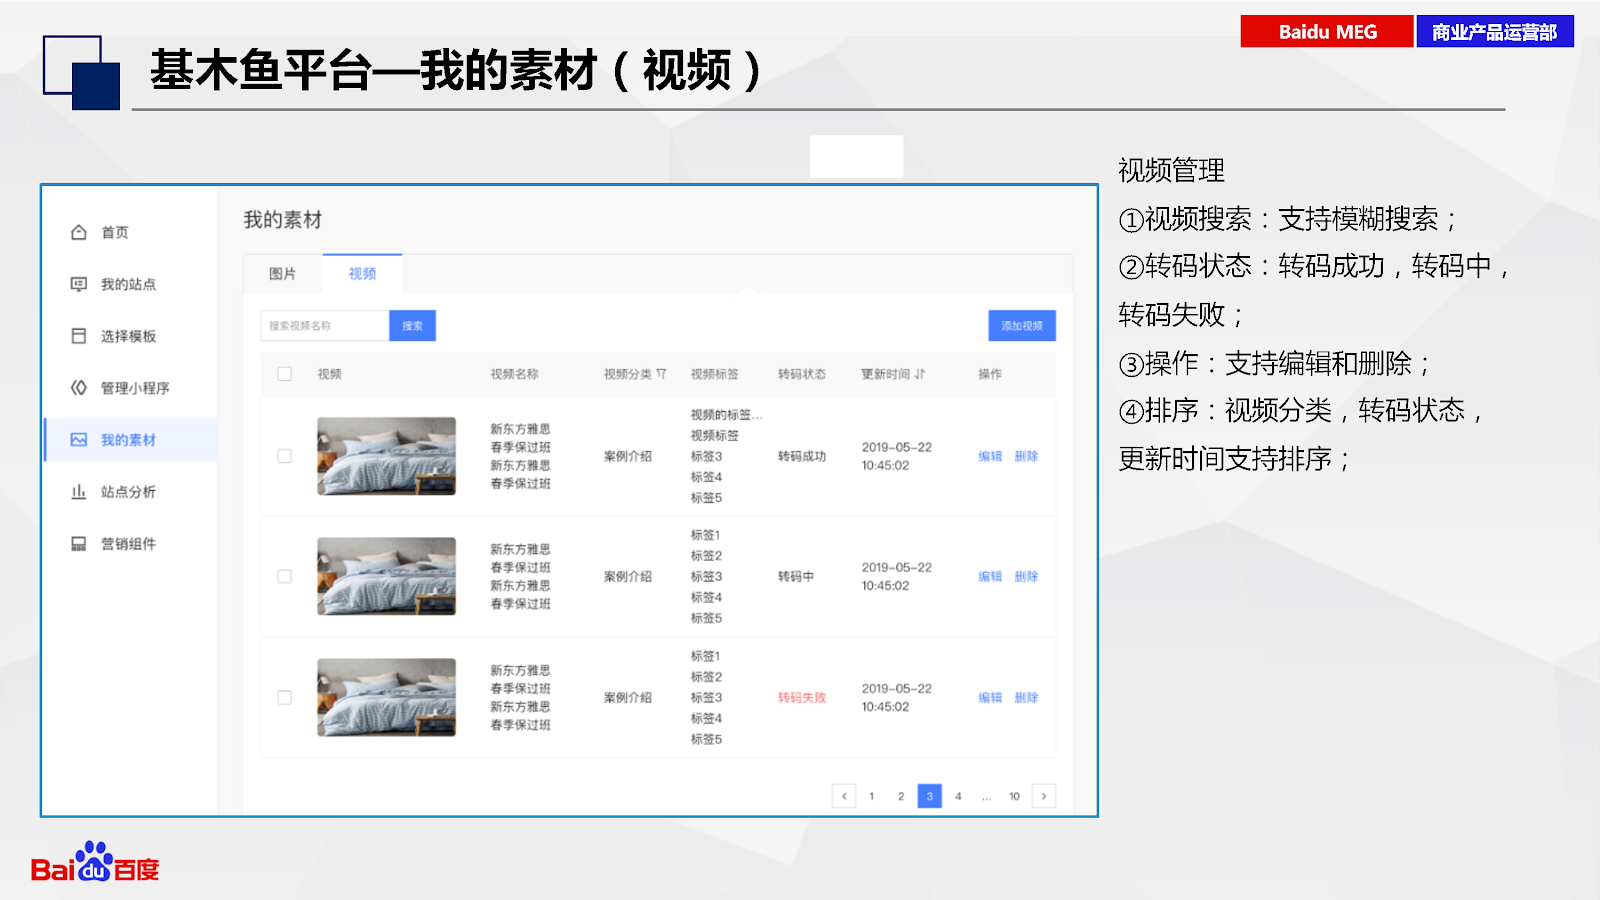The width and height of the screenshot is (1600, 900).
Task: Click the 搜索视频名称 search field
Action: coord(325,326)
